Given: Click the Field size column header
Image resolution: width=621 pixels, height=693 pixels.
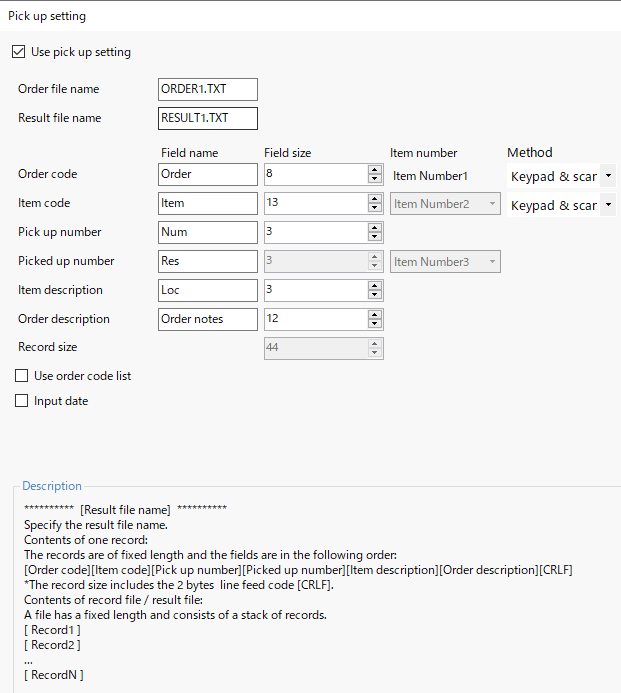Looking at the screenshot, I should click(x=288, y=153).
